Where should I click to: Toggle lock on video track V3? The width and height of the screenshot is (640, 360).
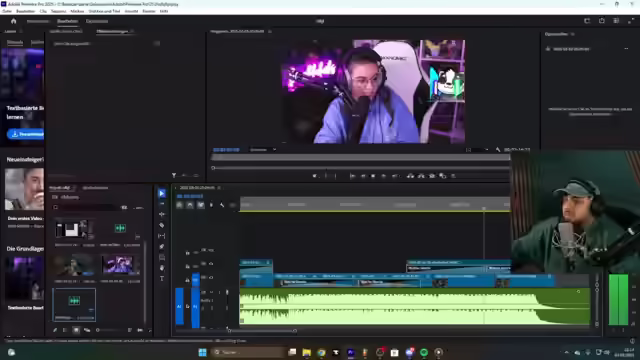(187, 253)
